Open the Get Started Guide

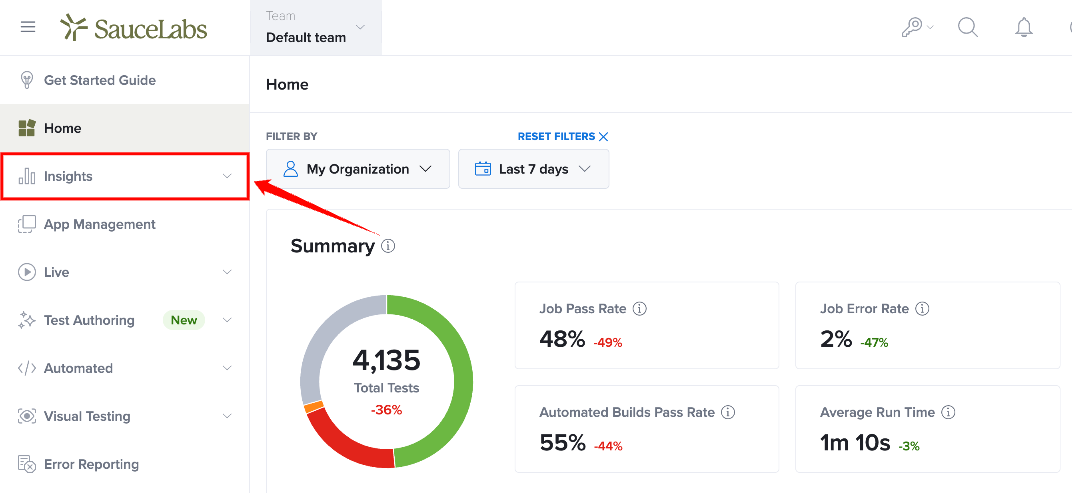coord(124,81)
